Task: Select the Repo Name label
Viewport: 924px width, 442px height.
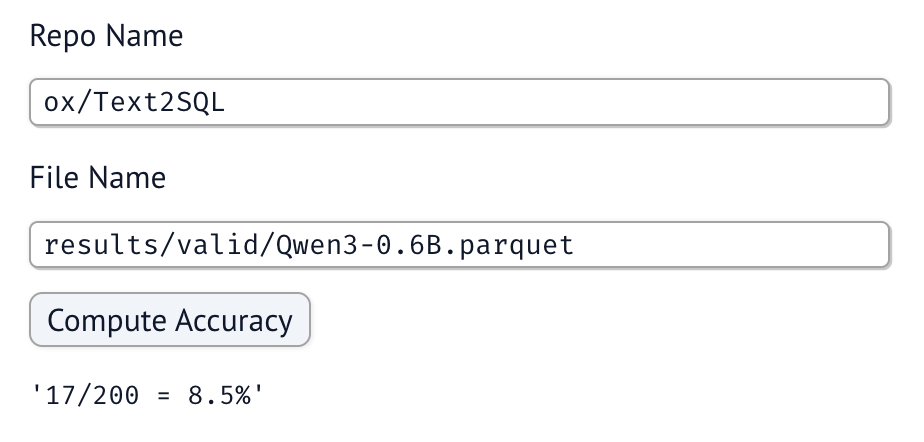Action: pos(106,35)
